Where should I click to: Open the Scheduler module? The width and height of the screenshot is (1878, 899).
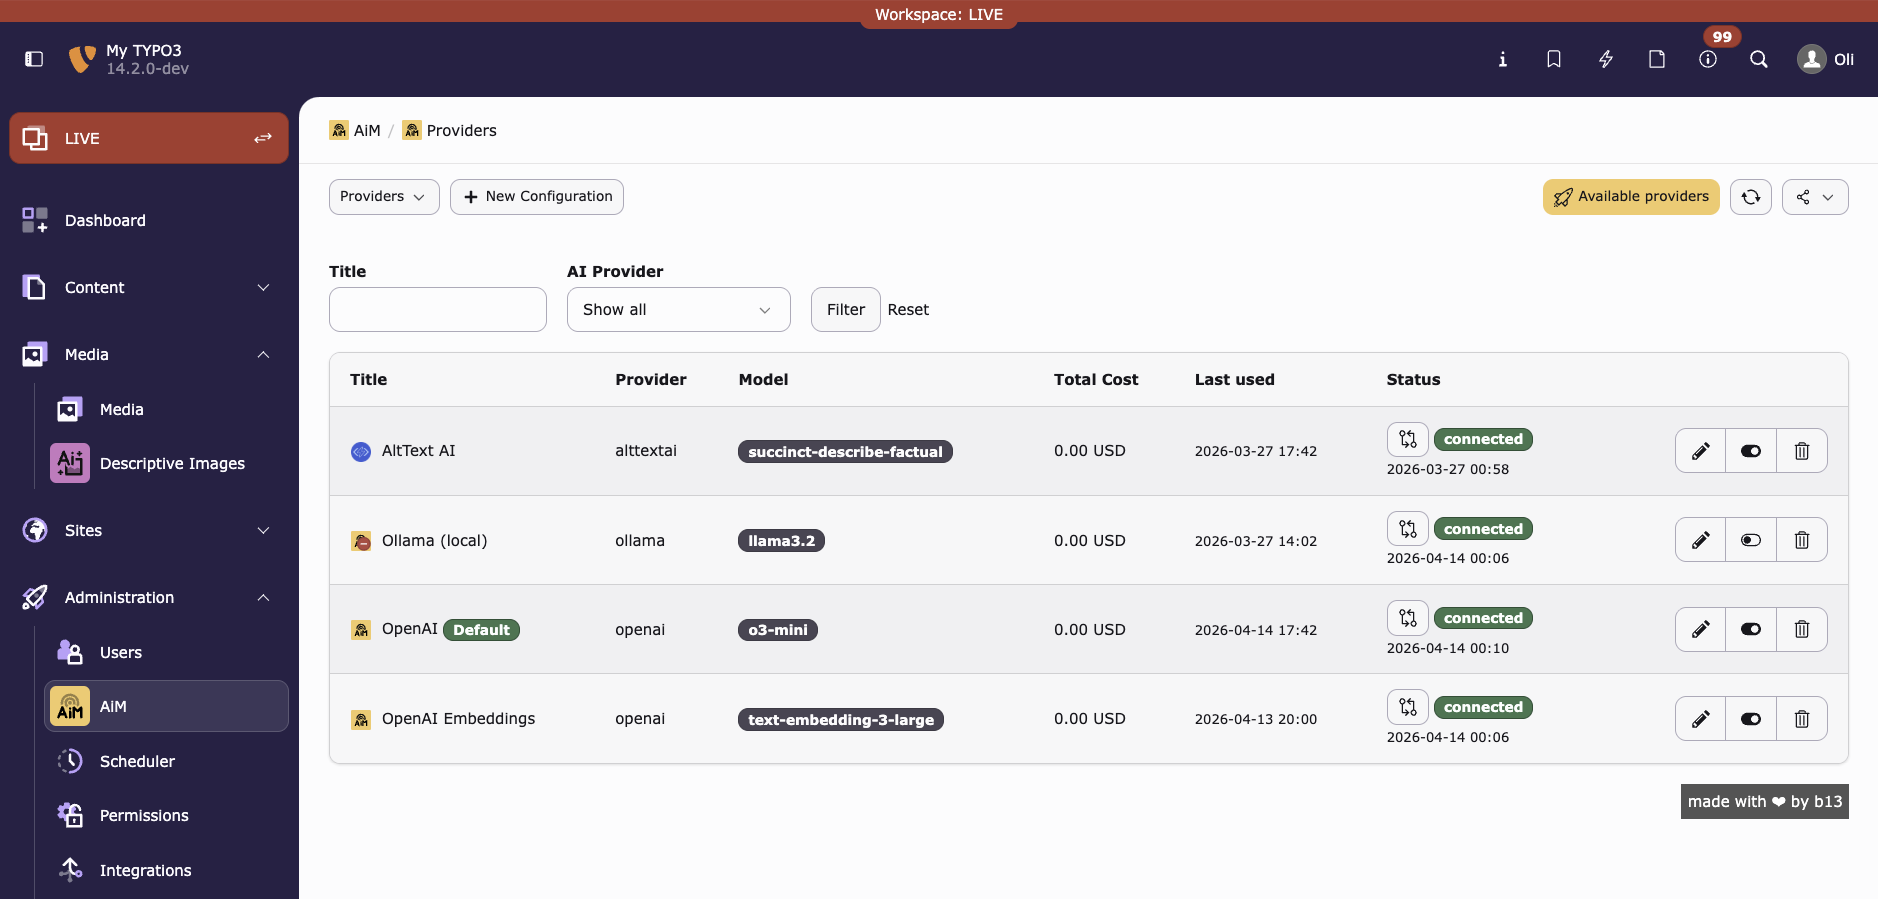coord(137,761)
